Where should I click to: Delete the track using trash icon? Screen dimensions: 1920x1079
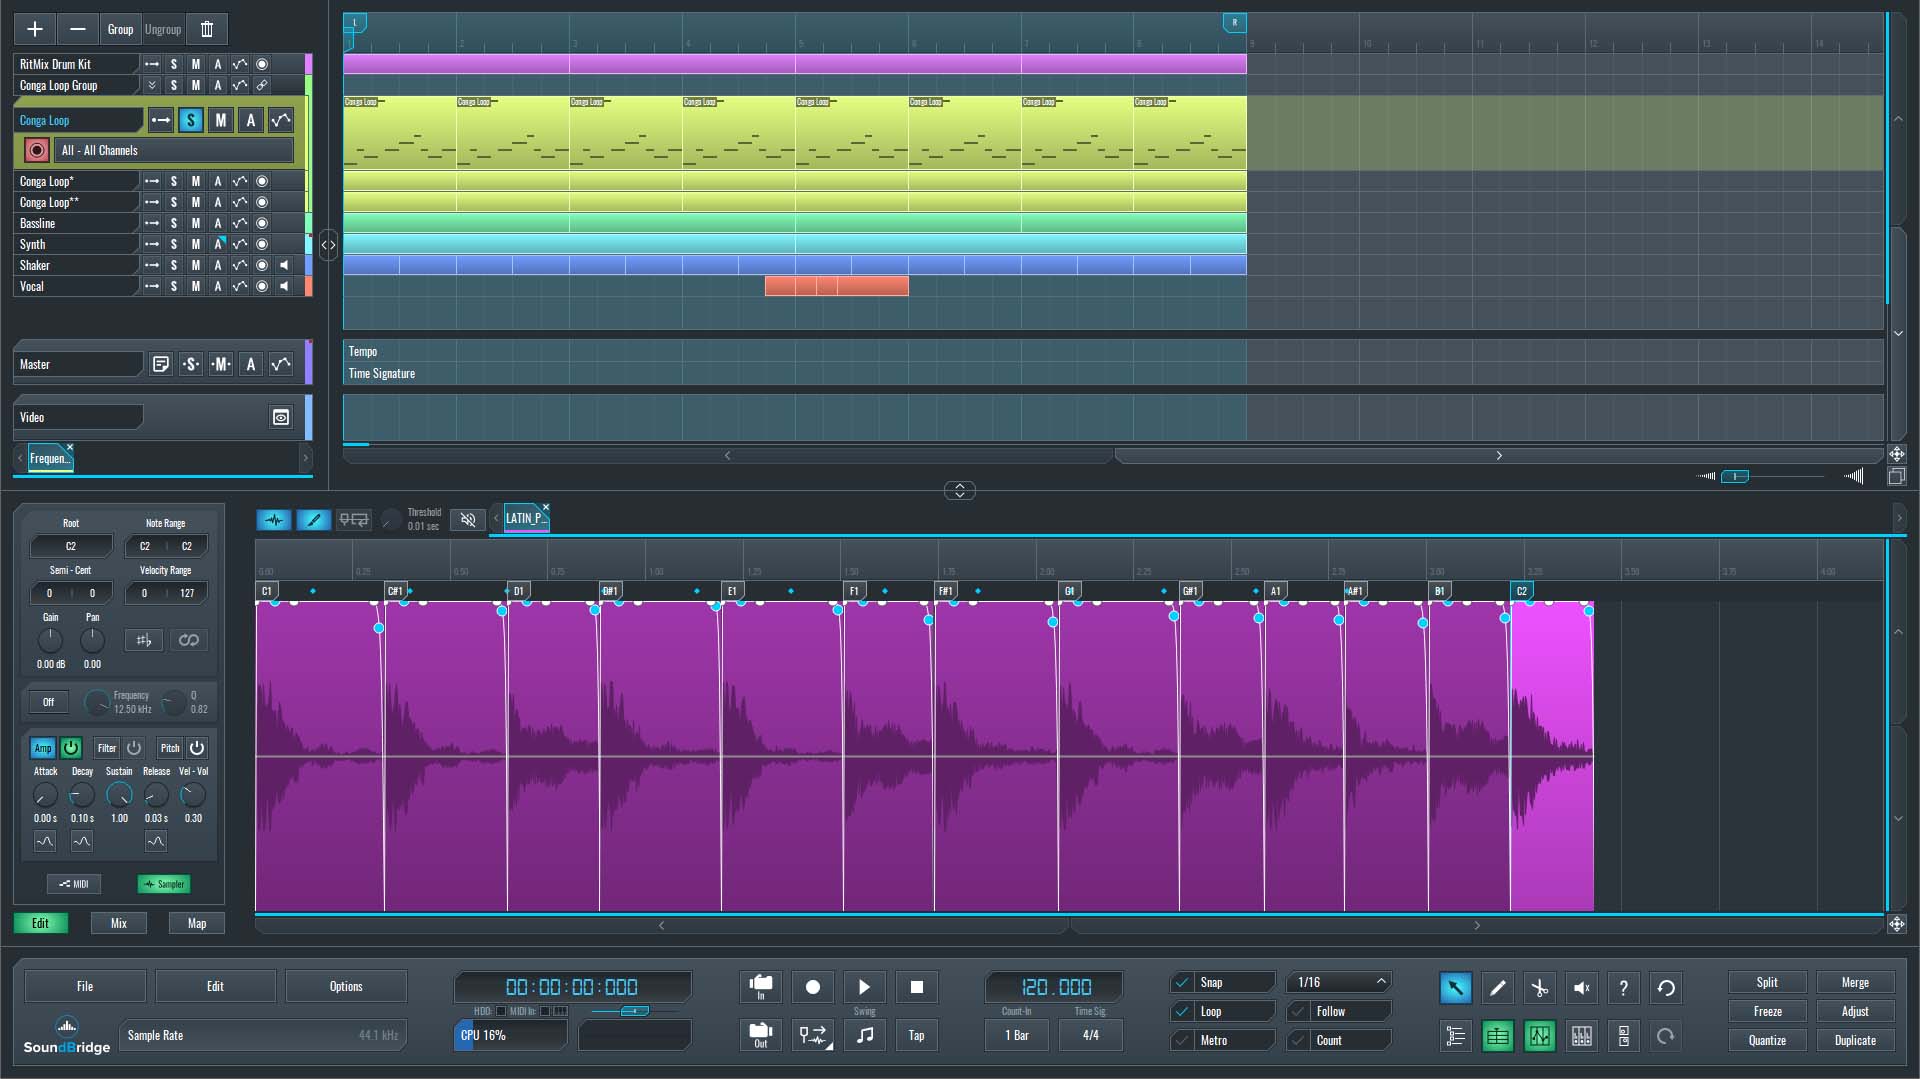coord(207,29)
